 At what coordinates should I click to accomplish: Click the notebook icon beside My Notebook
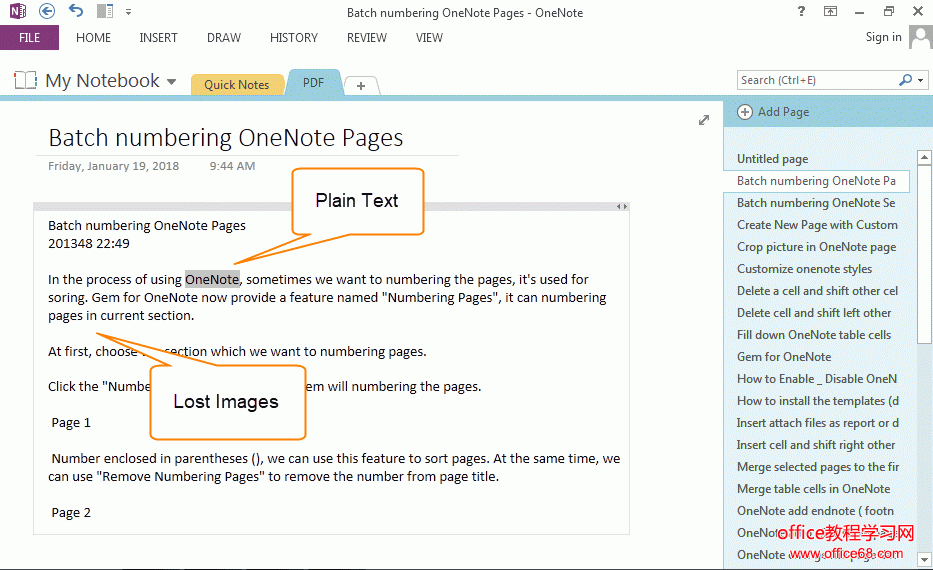[26, 81]
